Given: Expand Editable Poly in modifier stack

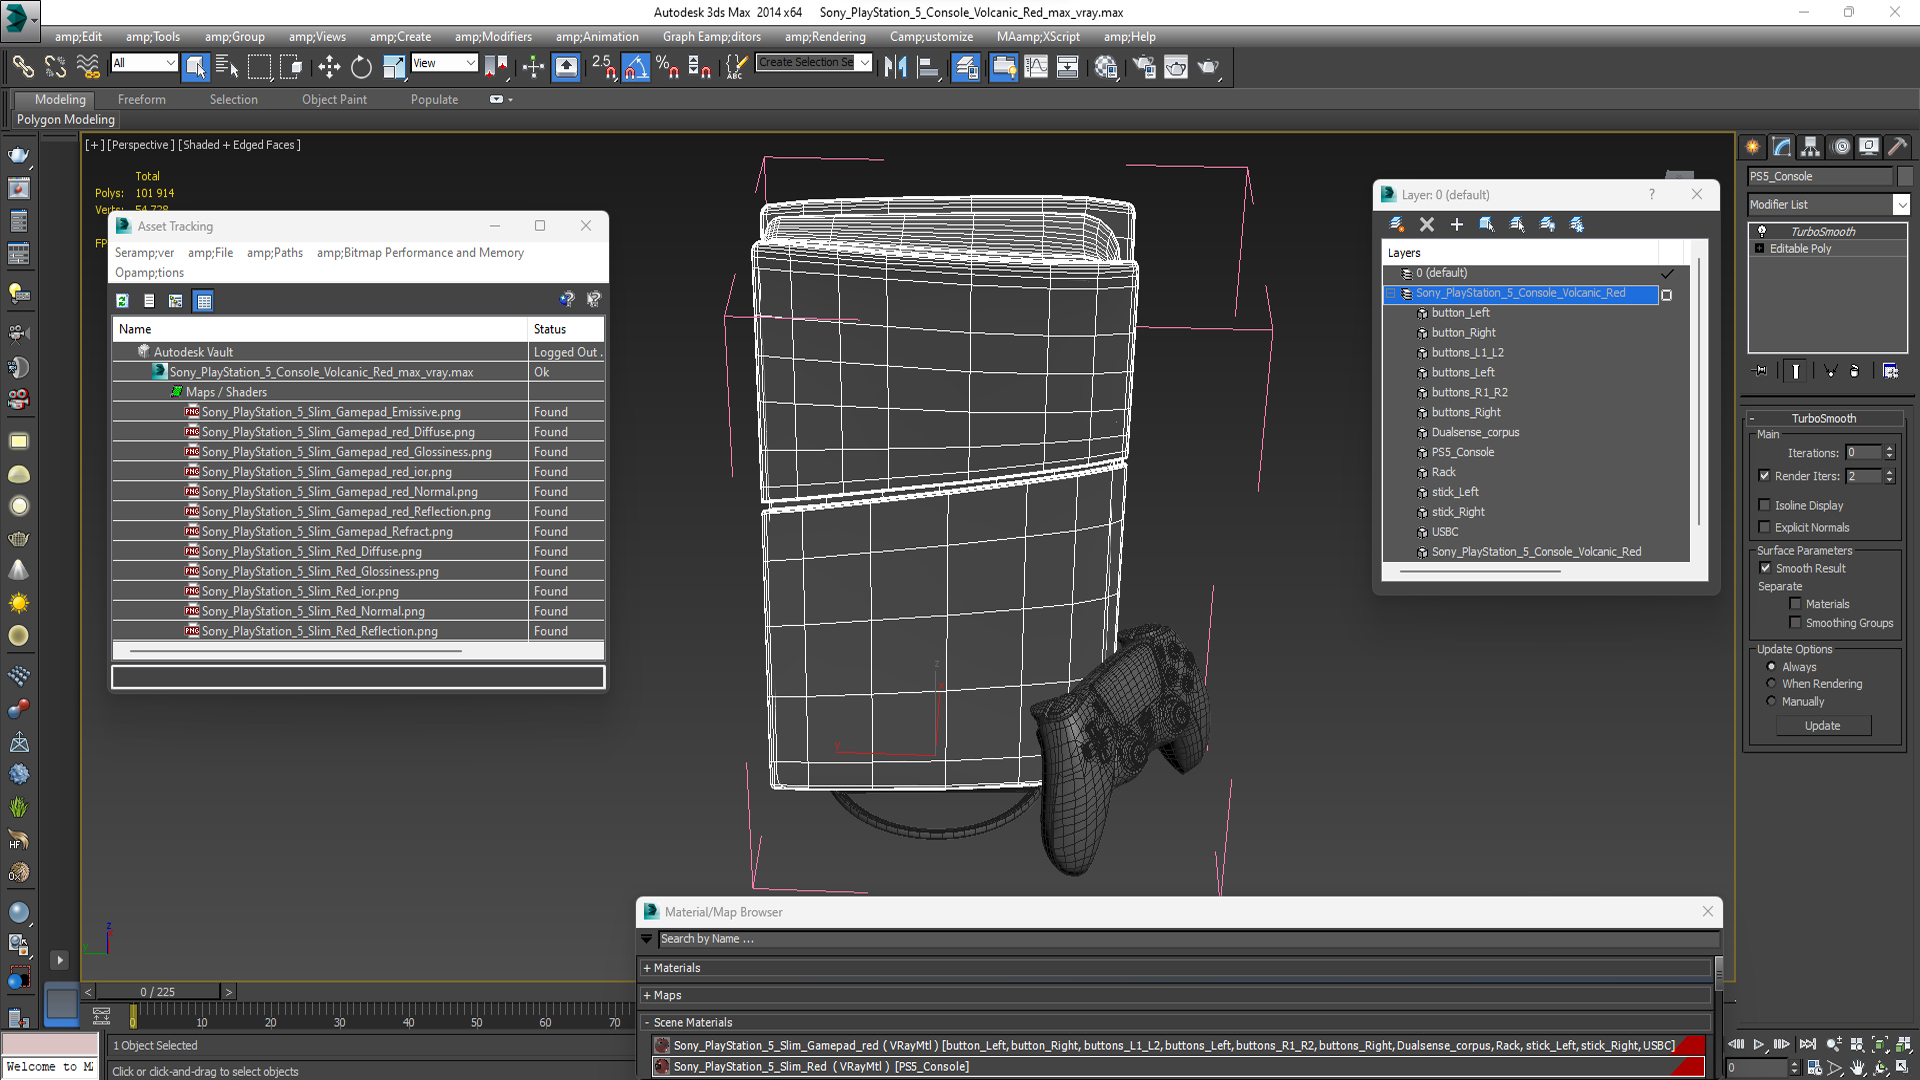Looking at the screenshot, I should point(1759,248).
